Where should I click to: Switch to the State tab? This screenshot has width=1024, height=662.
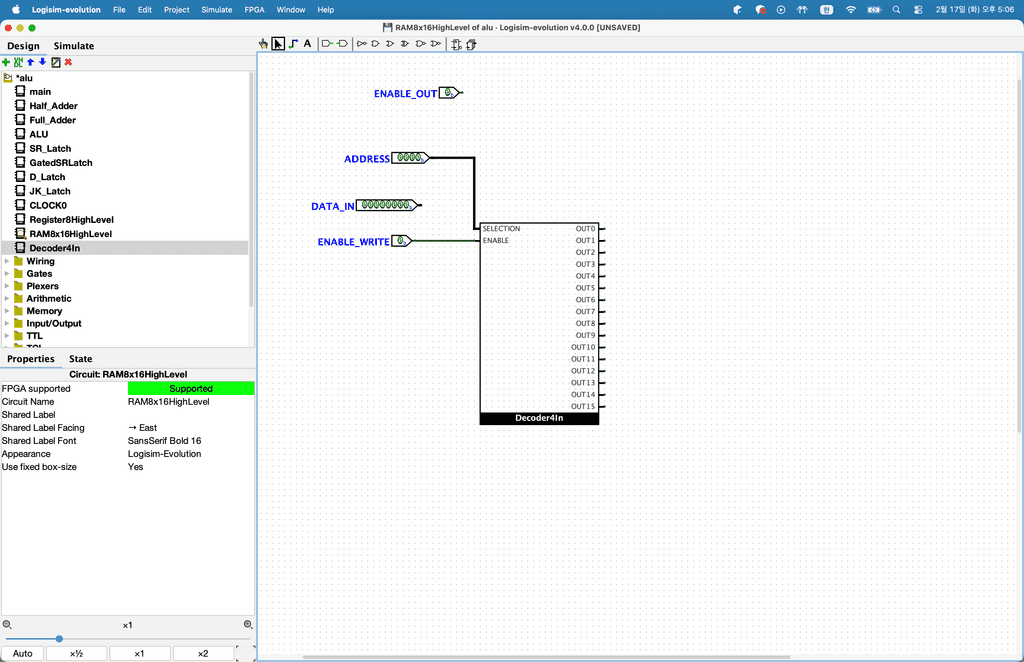80,359
